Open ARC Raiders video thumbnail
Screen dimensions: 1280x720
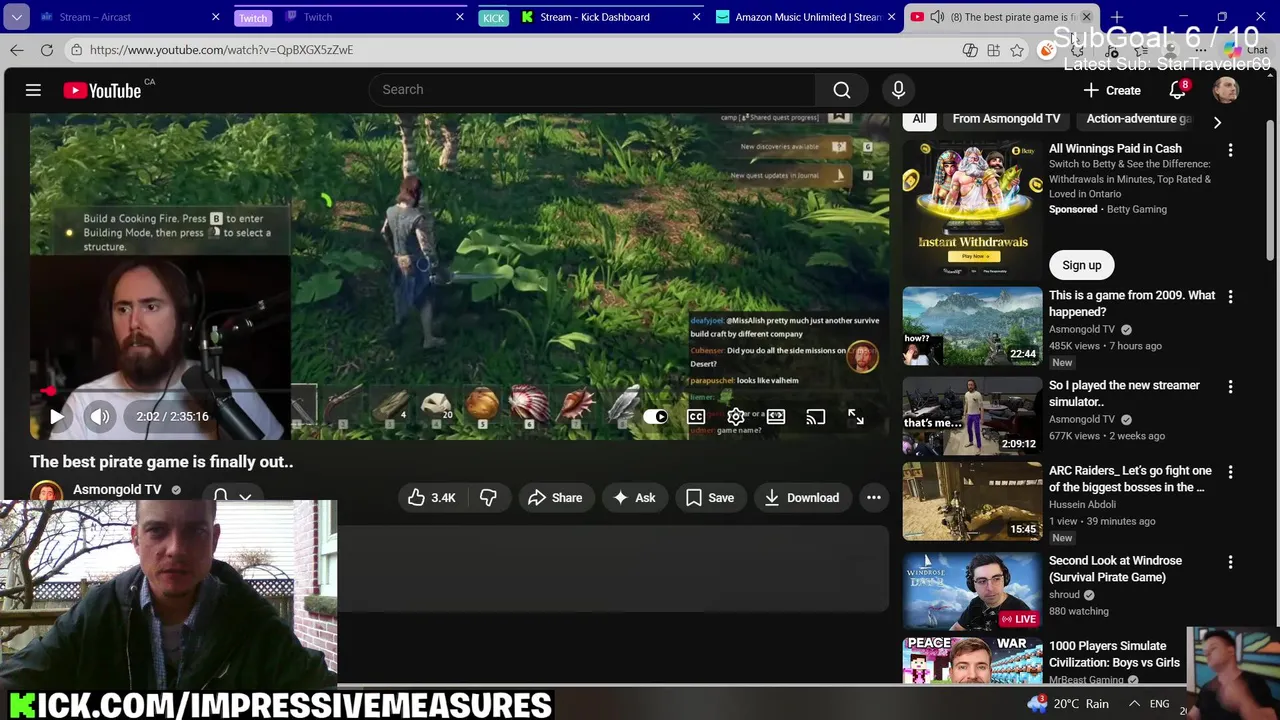click(972, 501)
